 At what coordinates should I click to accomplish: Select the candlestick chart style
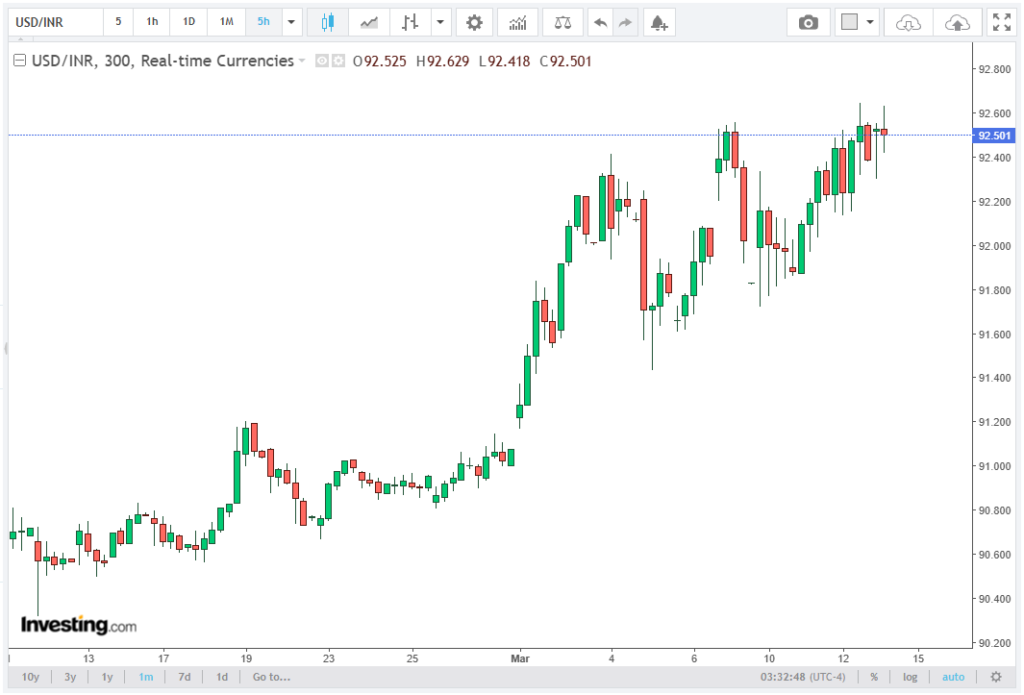(x=326, y=22)
